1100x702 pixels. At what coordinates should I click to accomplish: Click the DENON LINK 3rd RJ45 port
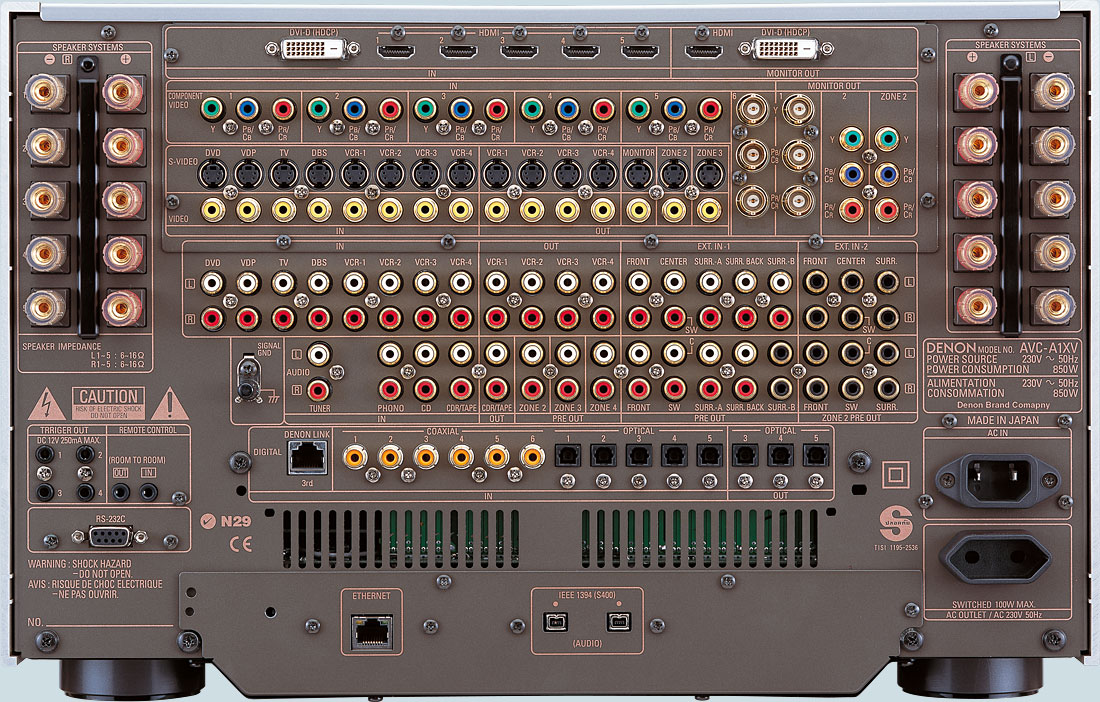click(307, 459)
